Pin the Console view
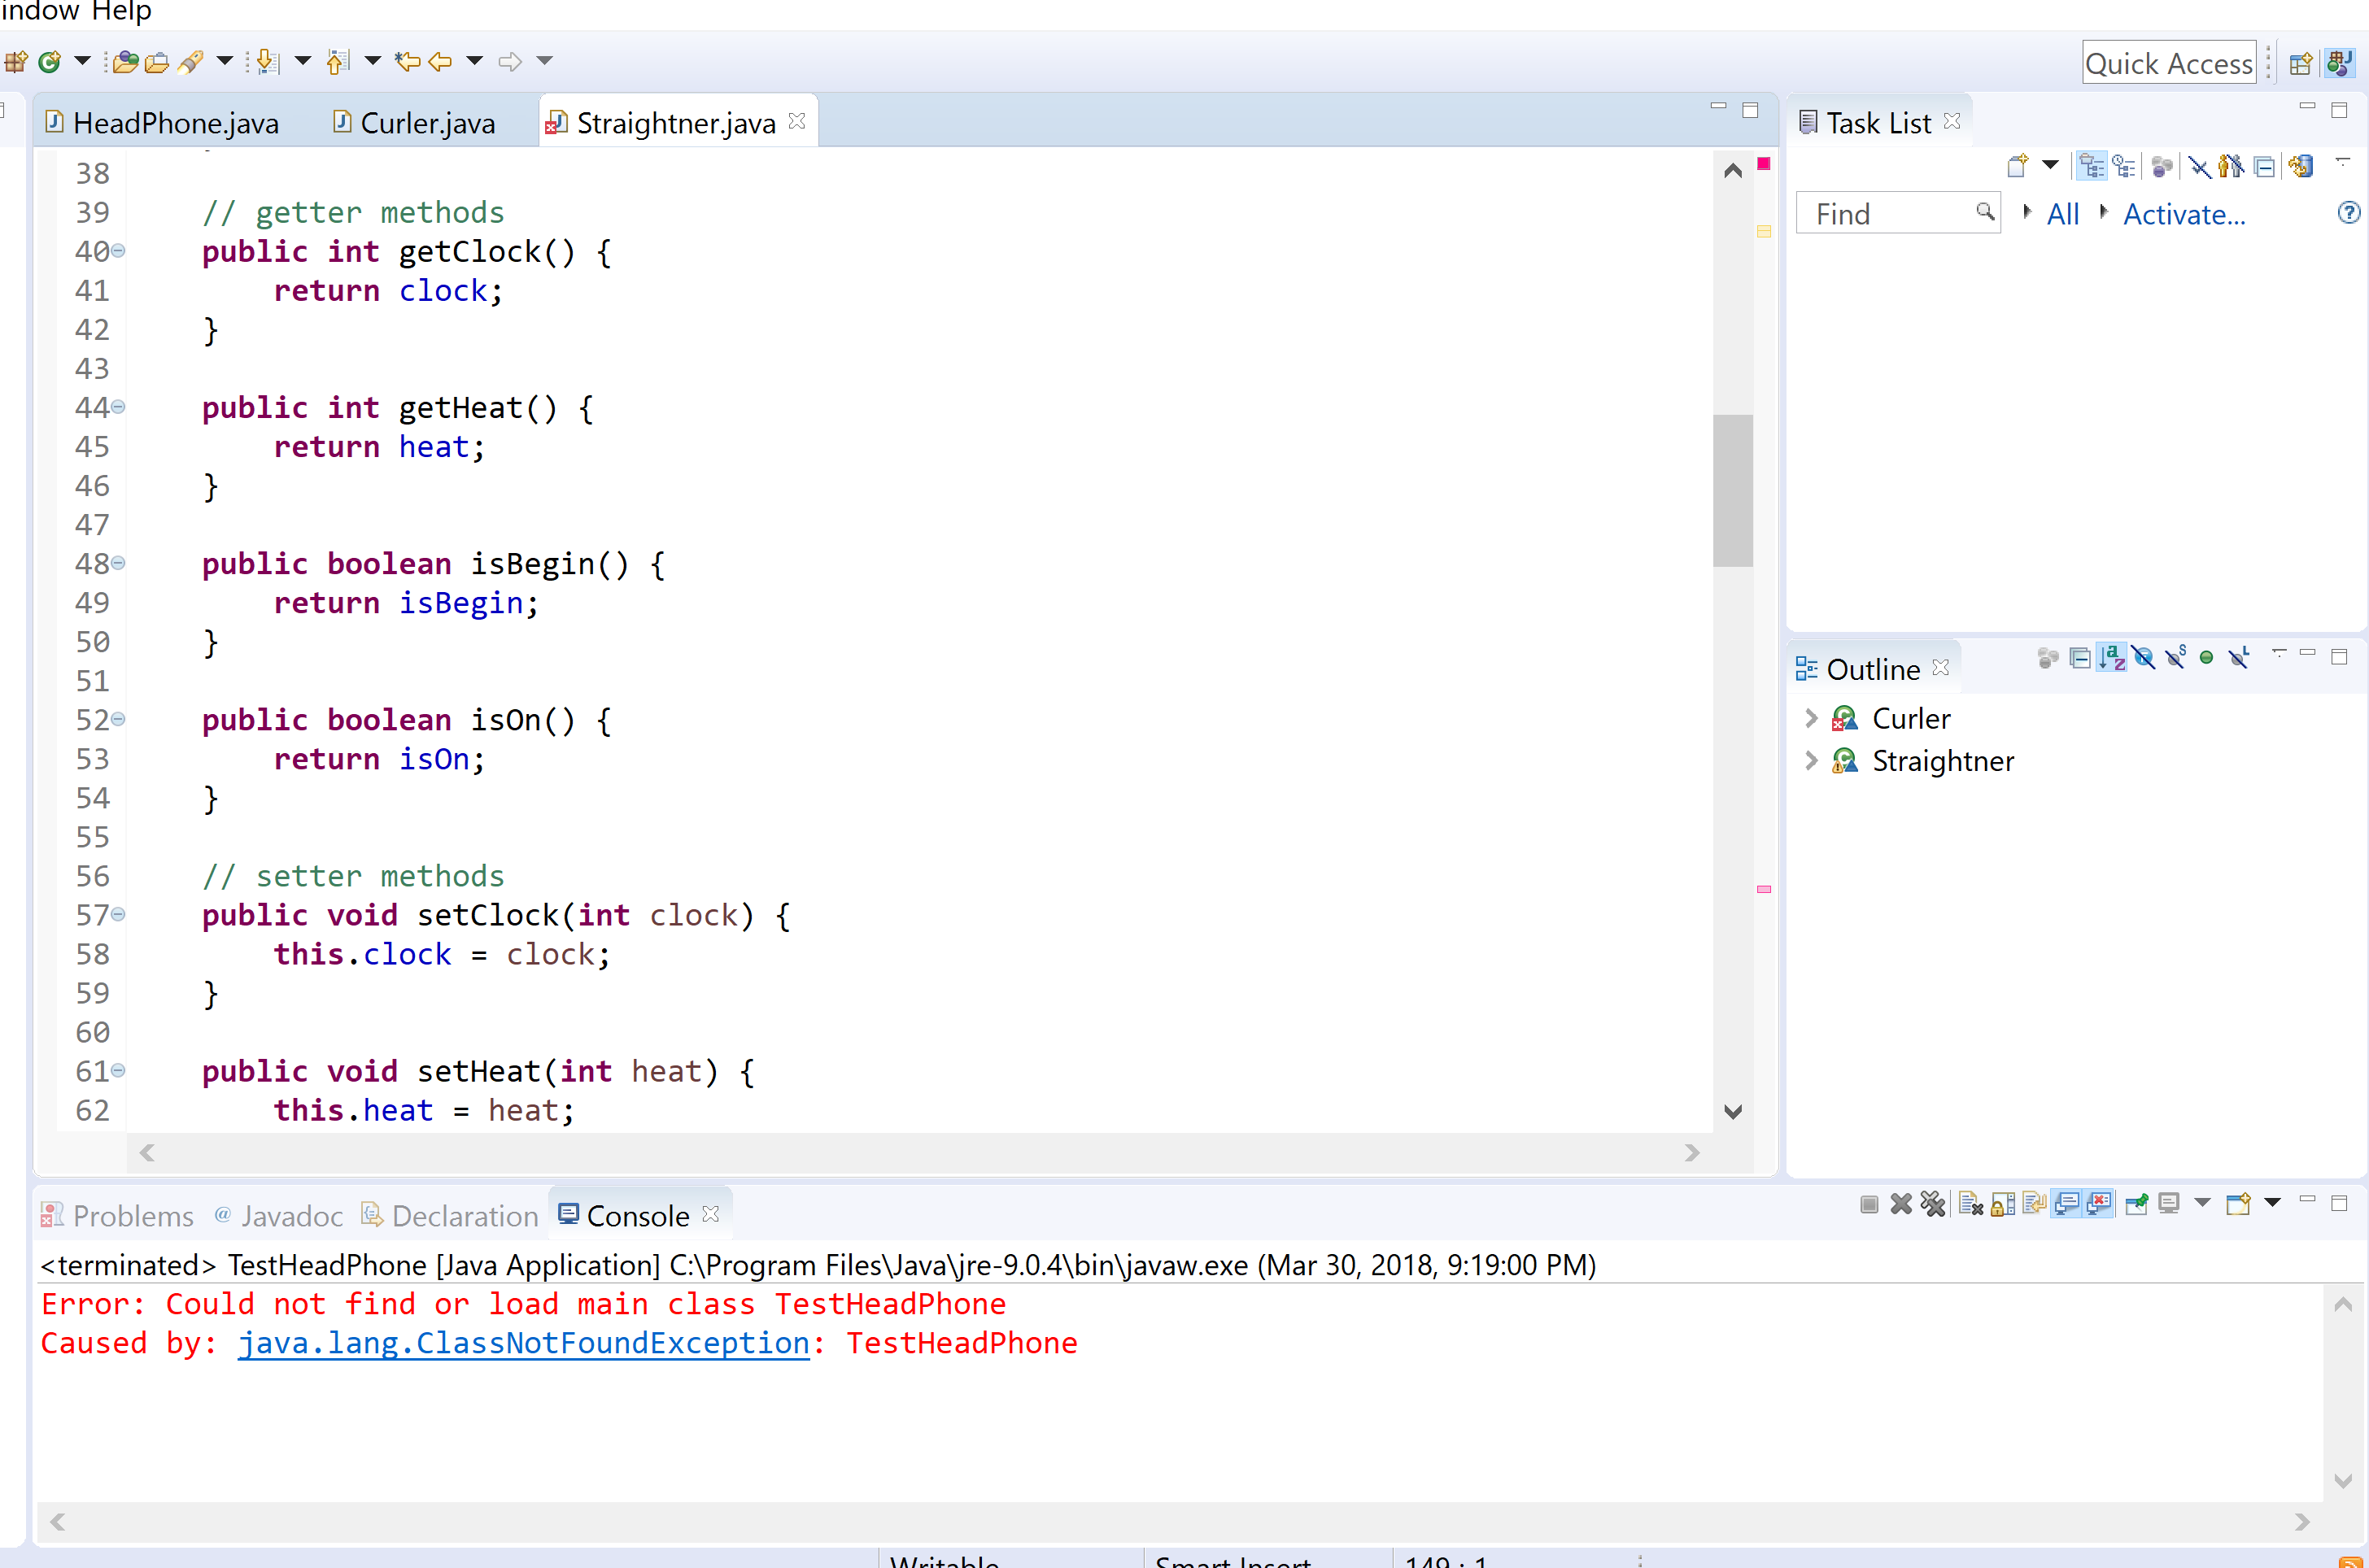Image resolution: width=2369 pixels, height=1568 pixels. coord(2136,1204)
